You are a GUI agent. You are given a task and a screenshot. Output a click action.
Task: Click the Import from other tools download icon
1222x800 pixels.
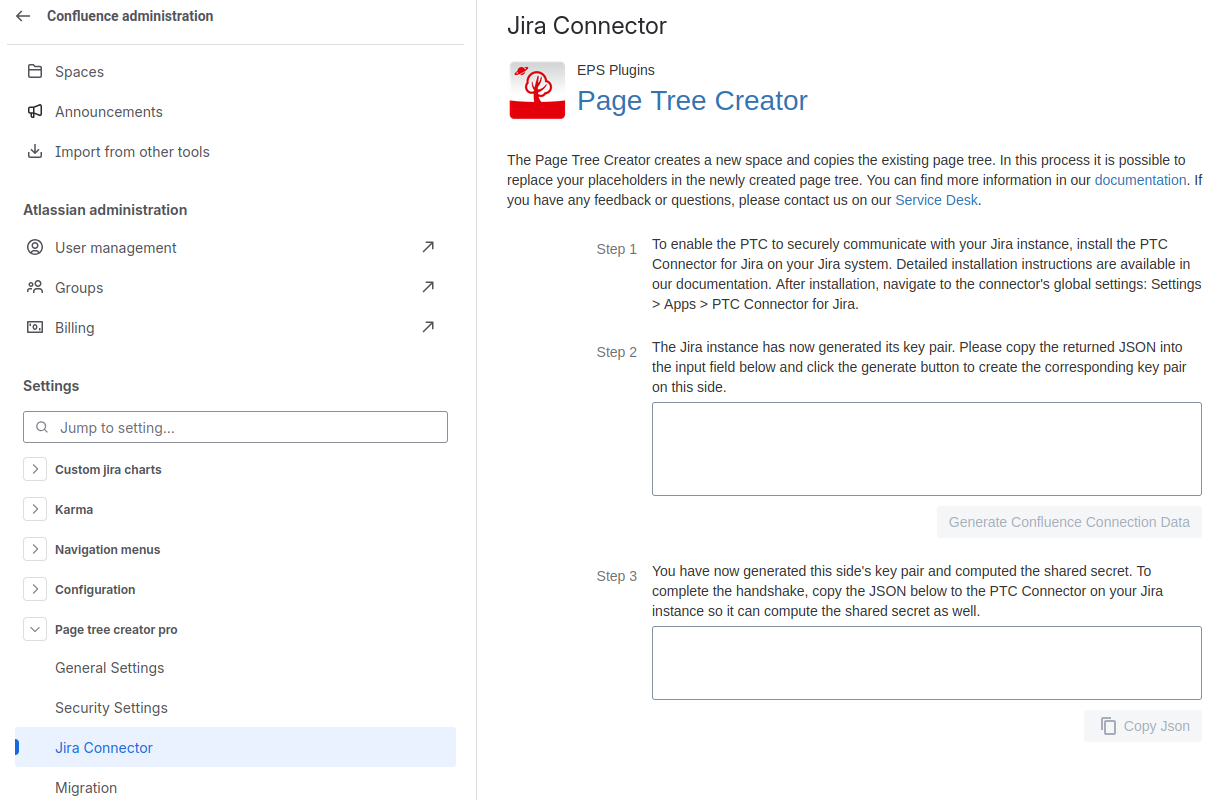pyautogui.click(x=35, y=152)
